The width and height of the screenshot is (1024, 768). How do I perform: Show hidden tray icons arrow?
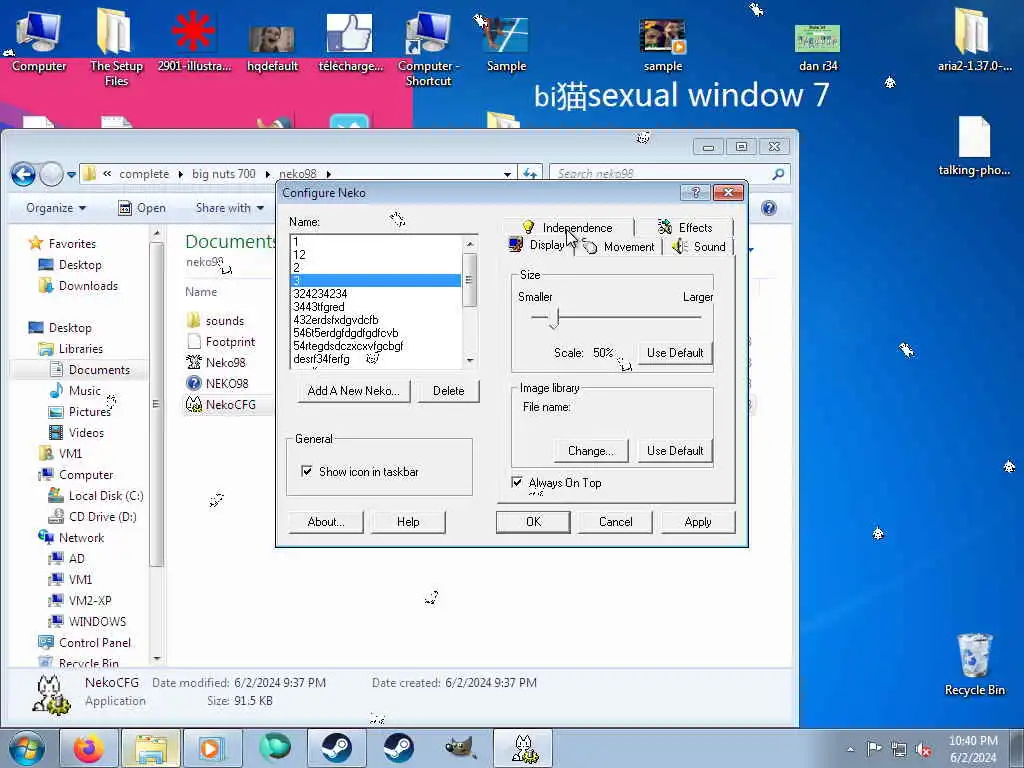pos(850,749)
